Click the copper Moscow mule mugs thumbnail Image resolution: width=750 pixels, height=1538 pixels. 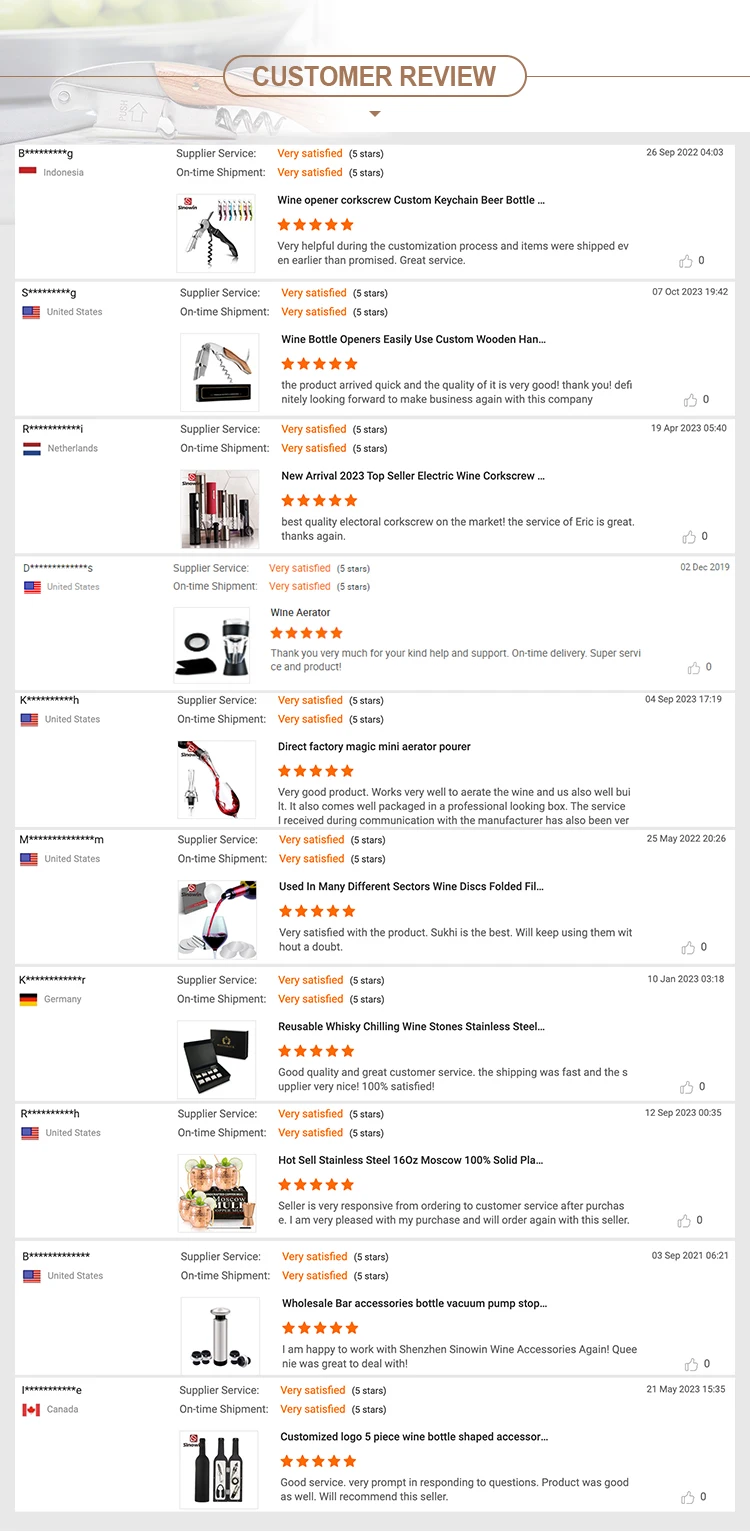[x=217, y=1194]
